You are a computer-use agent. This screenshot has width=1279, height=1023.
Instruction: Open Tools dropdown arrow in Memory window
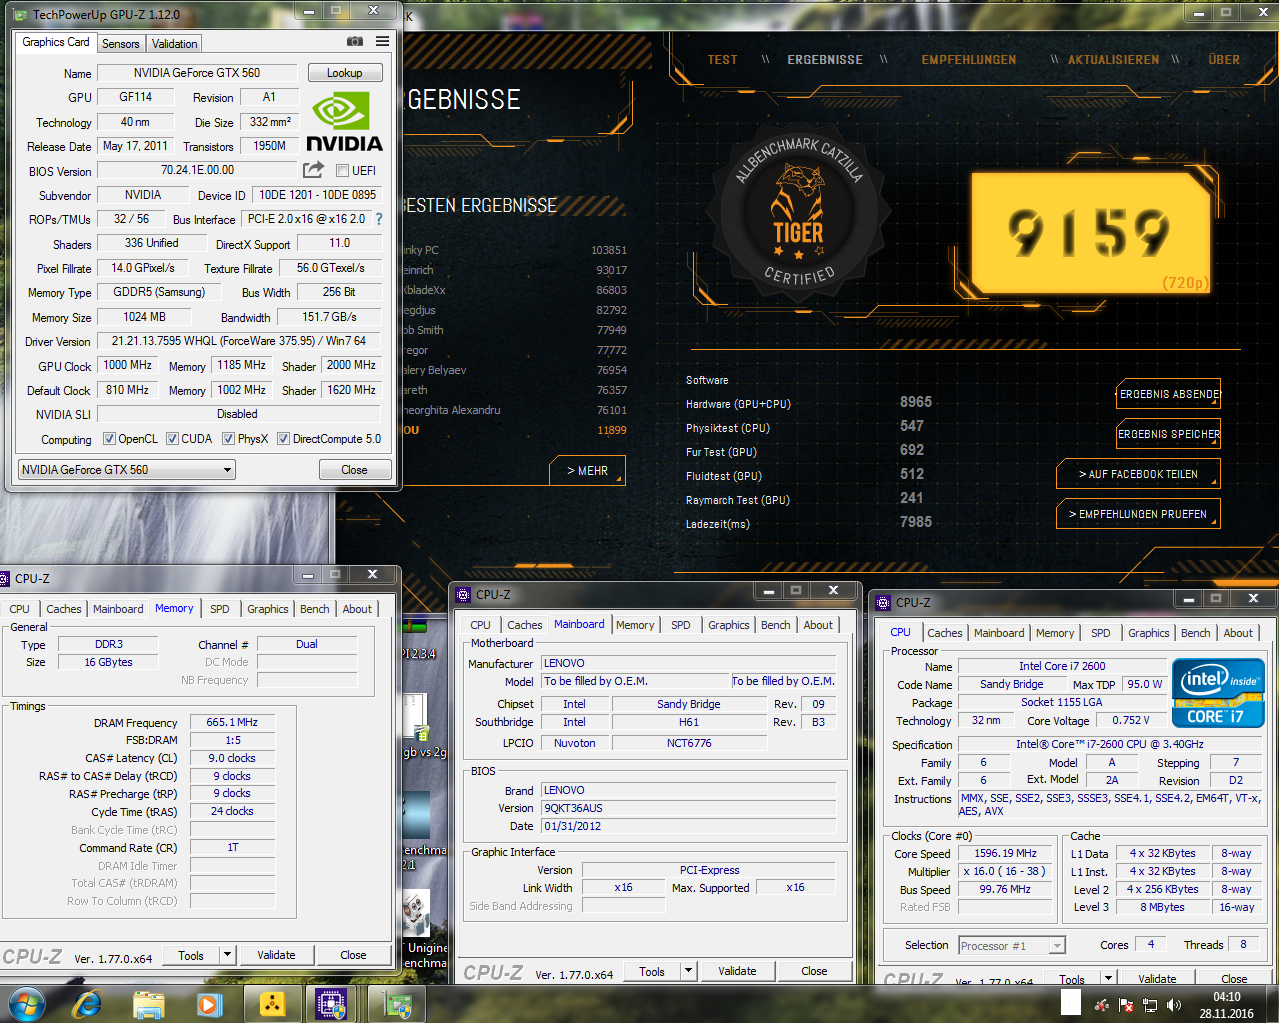pos(227,955)
